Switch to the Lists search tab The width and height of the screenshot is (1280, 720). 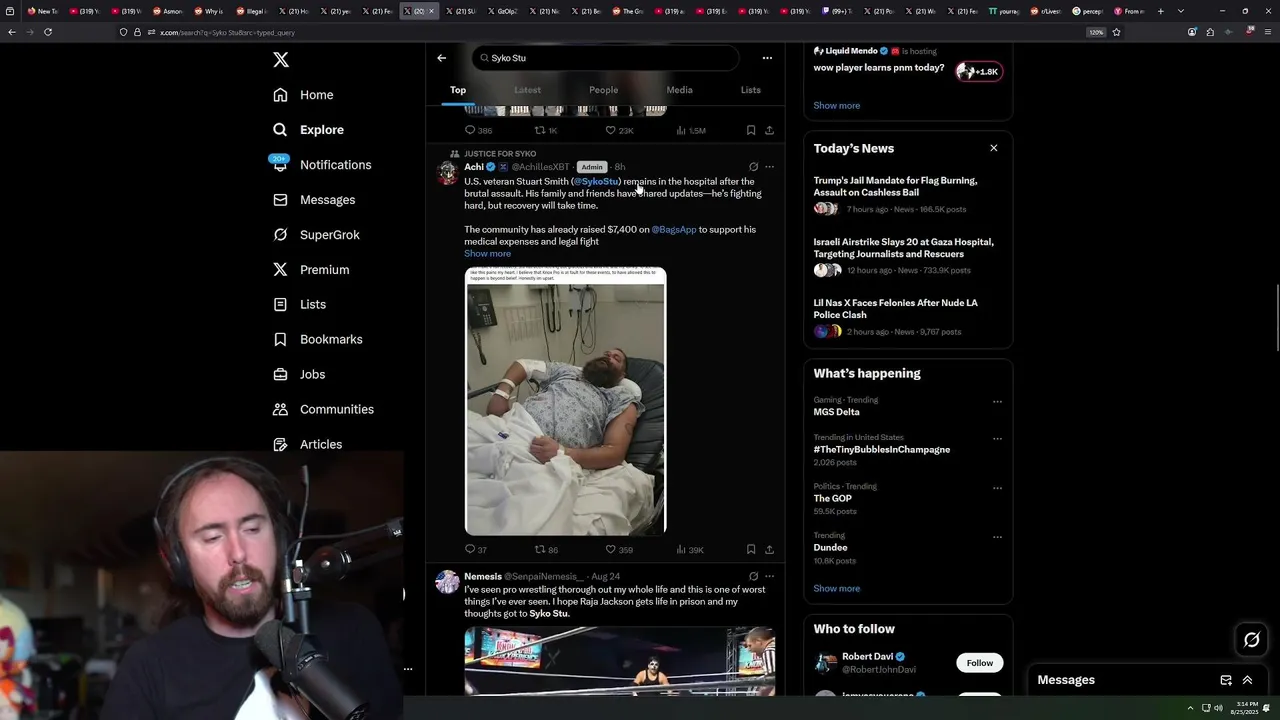click(x=750, y=90)
